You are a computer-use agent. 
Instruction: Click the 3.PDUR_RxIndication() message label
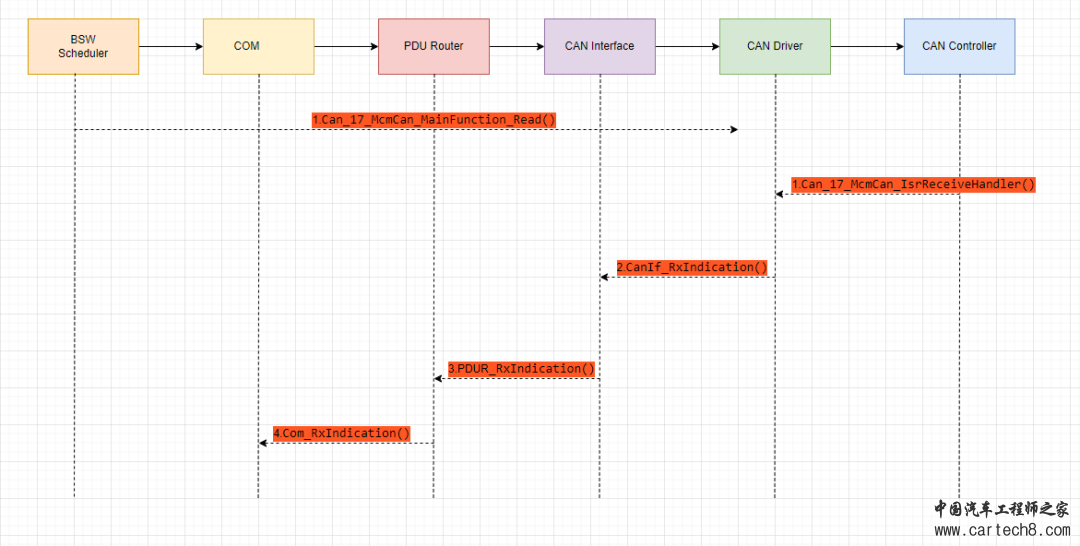pos(521,369)
